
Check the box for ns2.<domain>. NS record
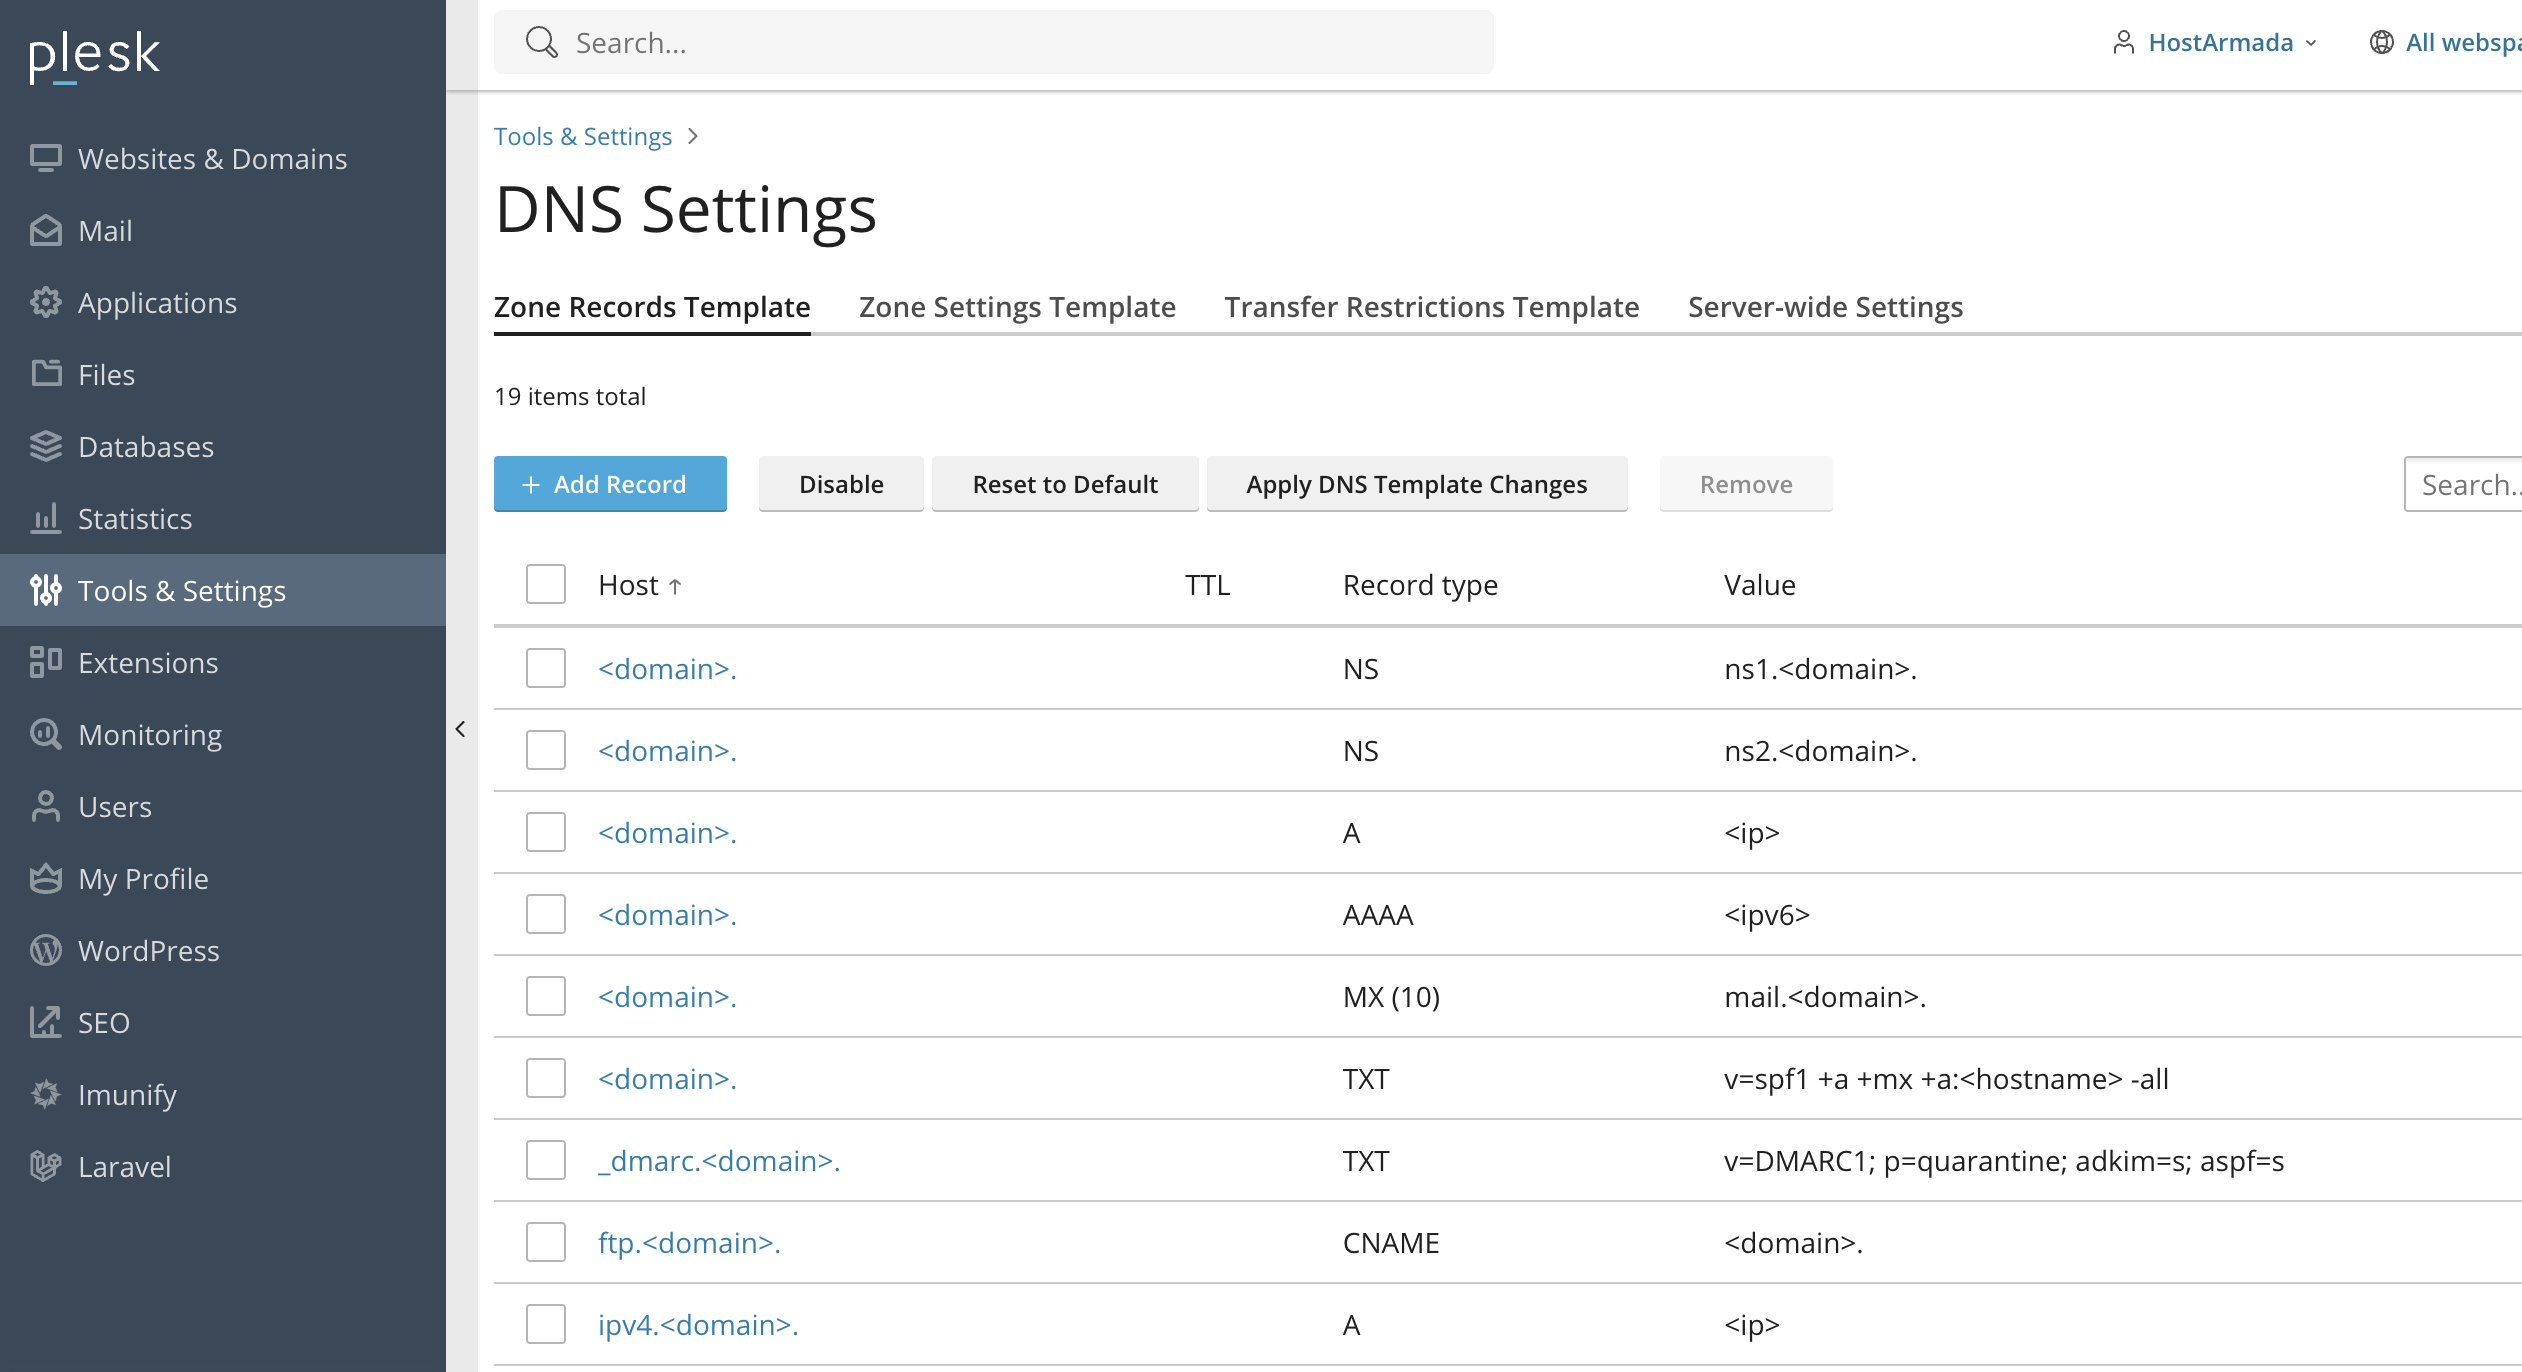click(546, 750)
